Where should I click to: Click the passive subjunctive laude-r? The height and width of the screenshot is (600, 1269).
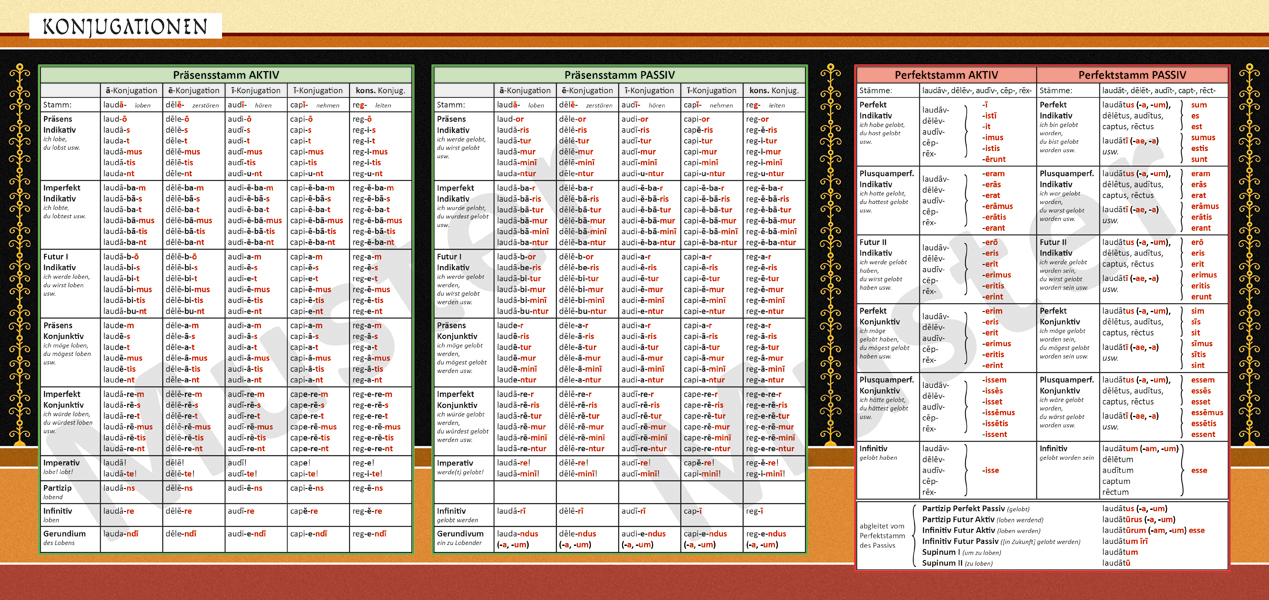[510, 326]
